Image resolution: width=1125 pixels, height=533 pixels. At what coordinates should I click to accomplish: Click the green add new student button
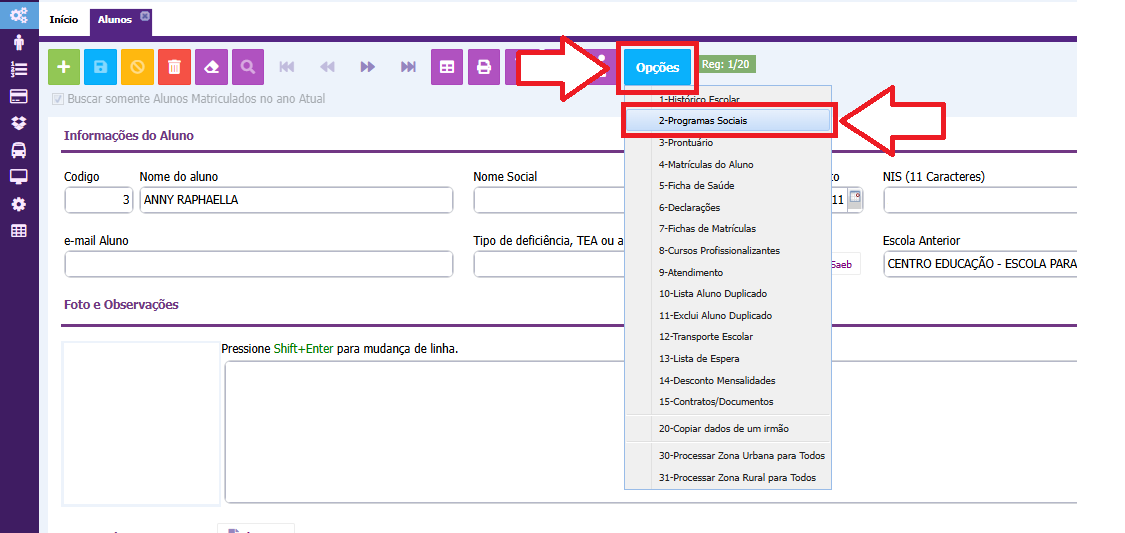[x=64, y=67]
